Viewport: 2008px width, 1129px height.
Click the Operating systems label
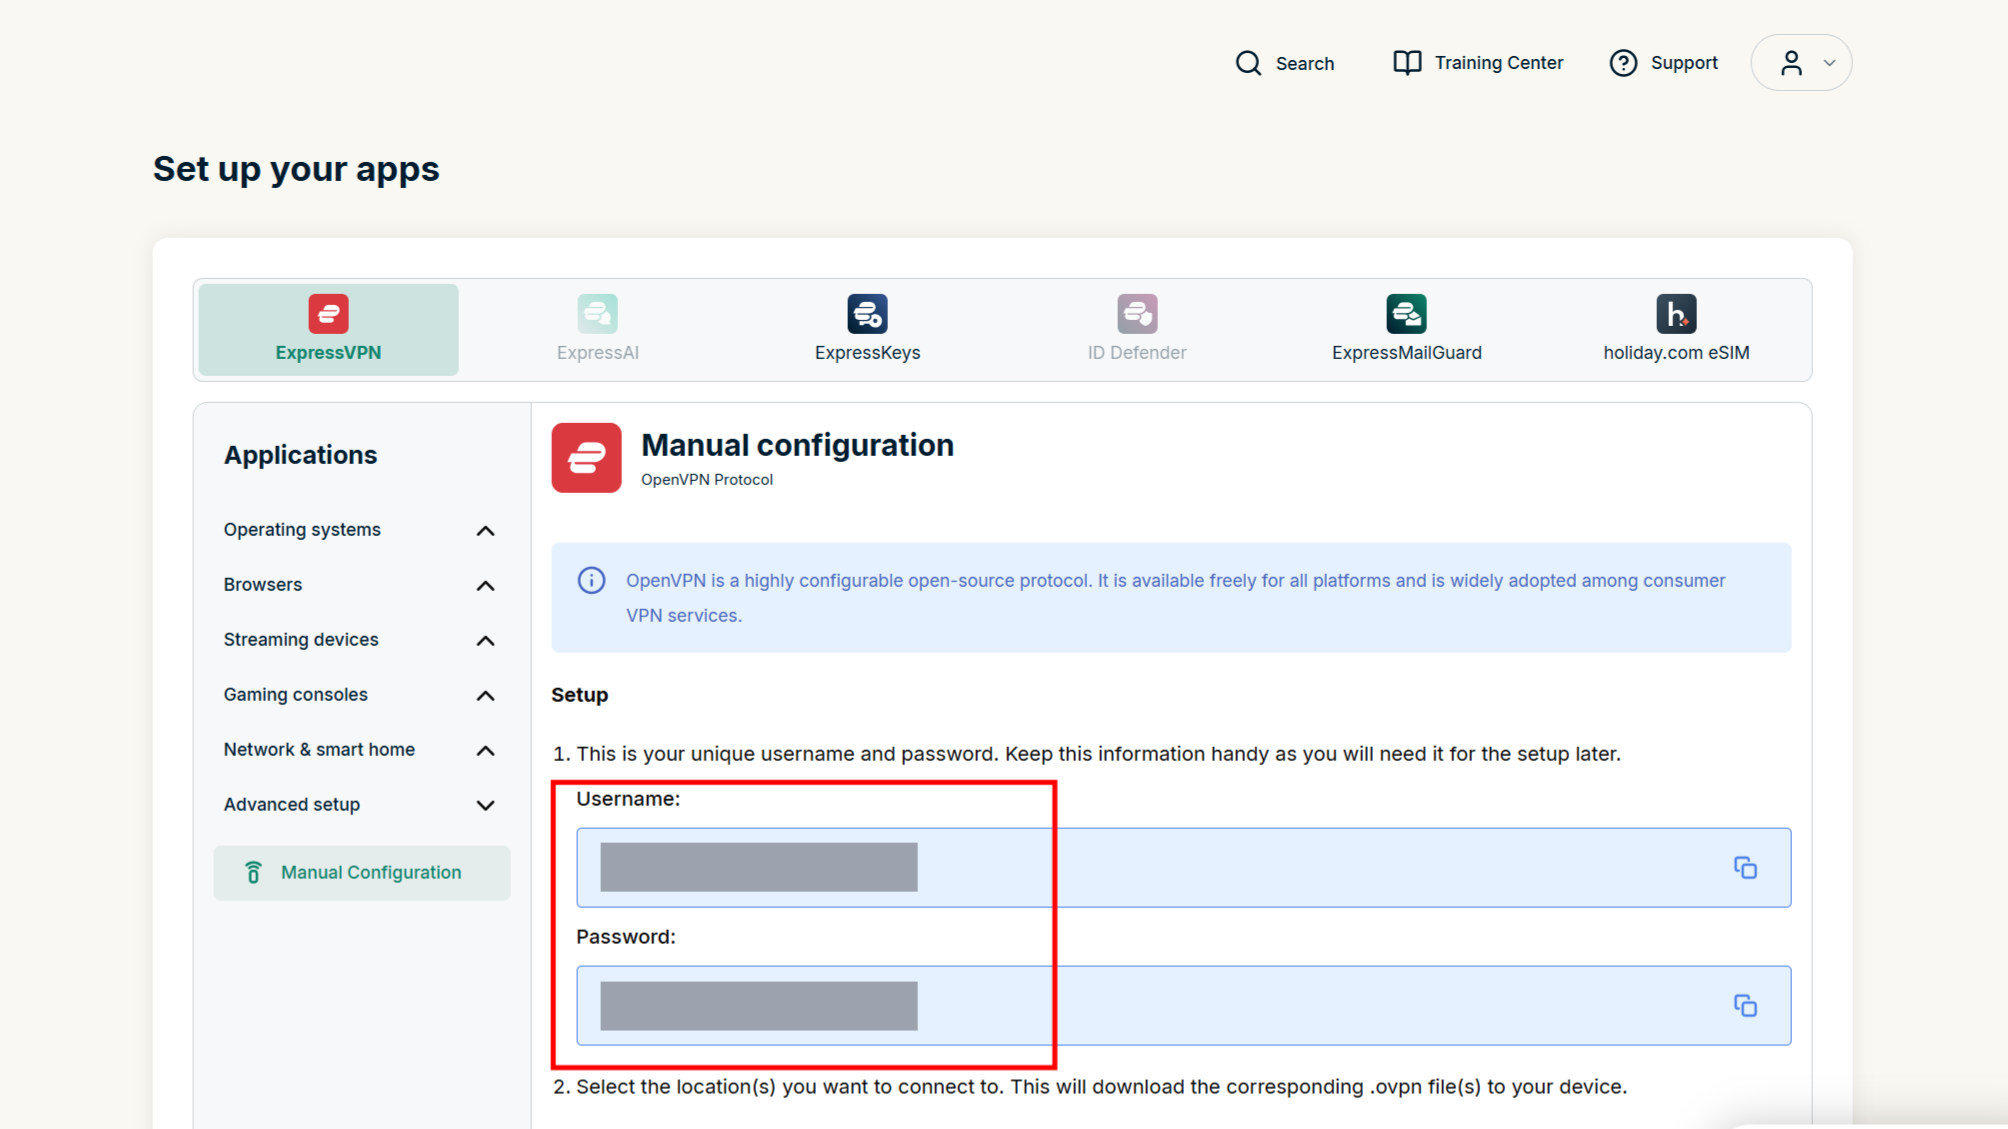(302, 530)
